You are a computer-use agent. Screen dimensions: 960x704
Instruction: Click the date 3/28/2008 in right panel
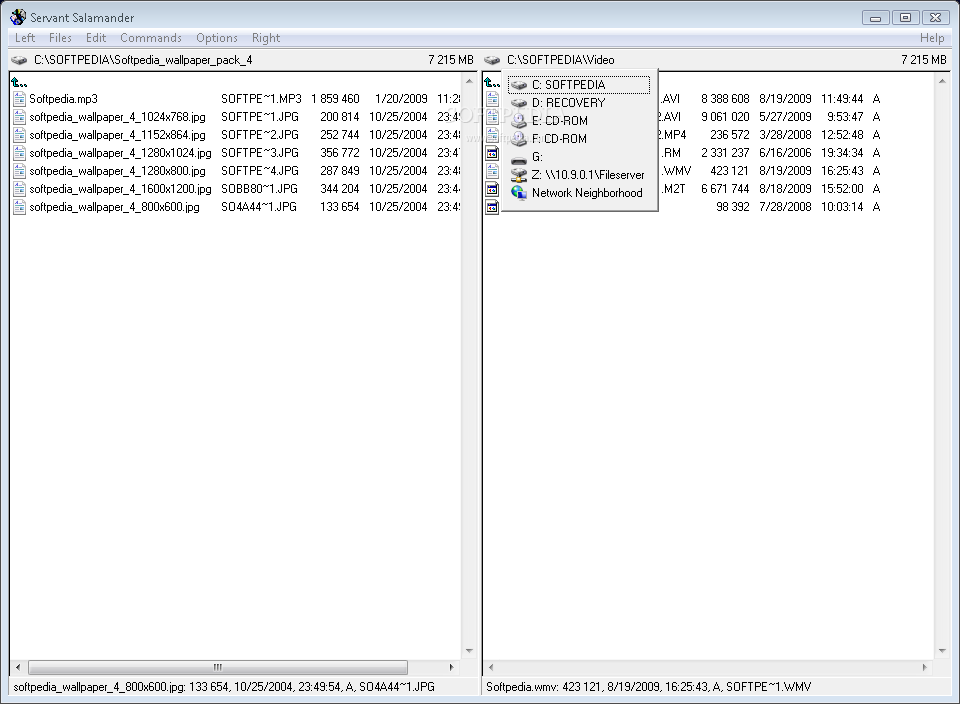pos(785,135)
